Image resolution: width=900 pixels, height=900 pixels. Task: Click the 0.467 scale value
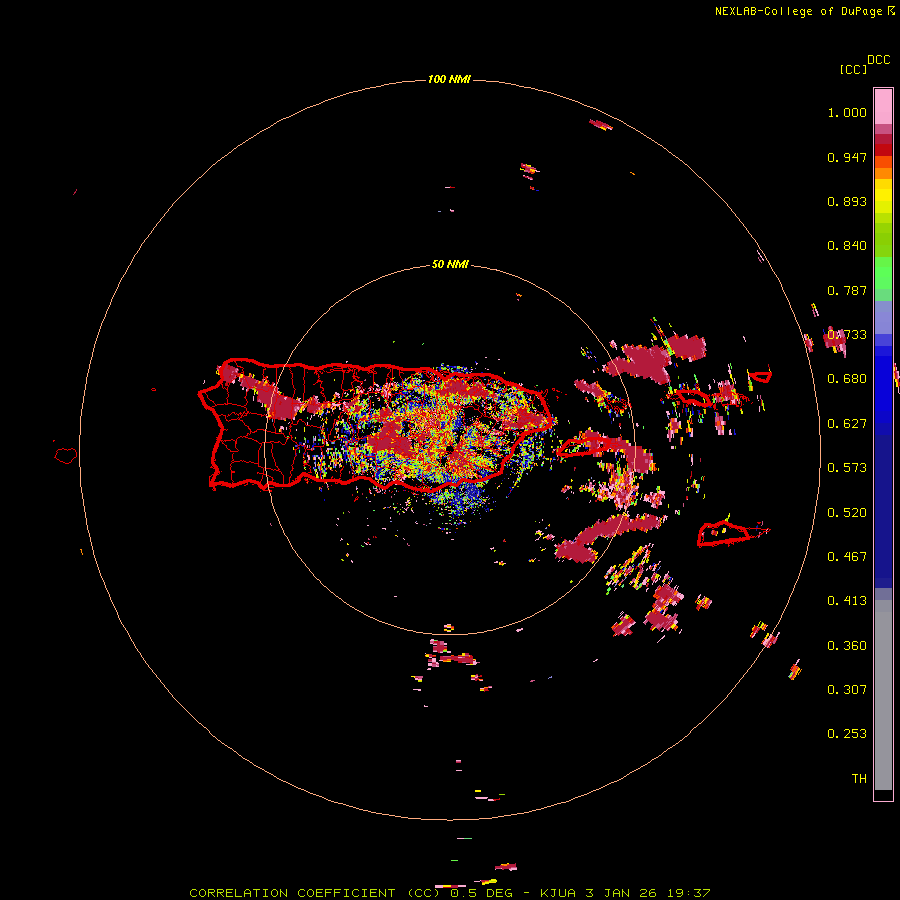(847, 557)
